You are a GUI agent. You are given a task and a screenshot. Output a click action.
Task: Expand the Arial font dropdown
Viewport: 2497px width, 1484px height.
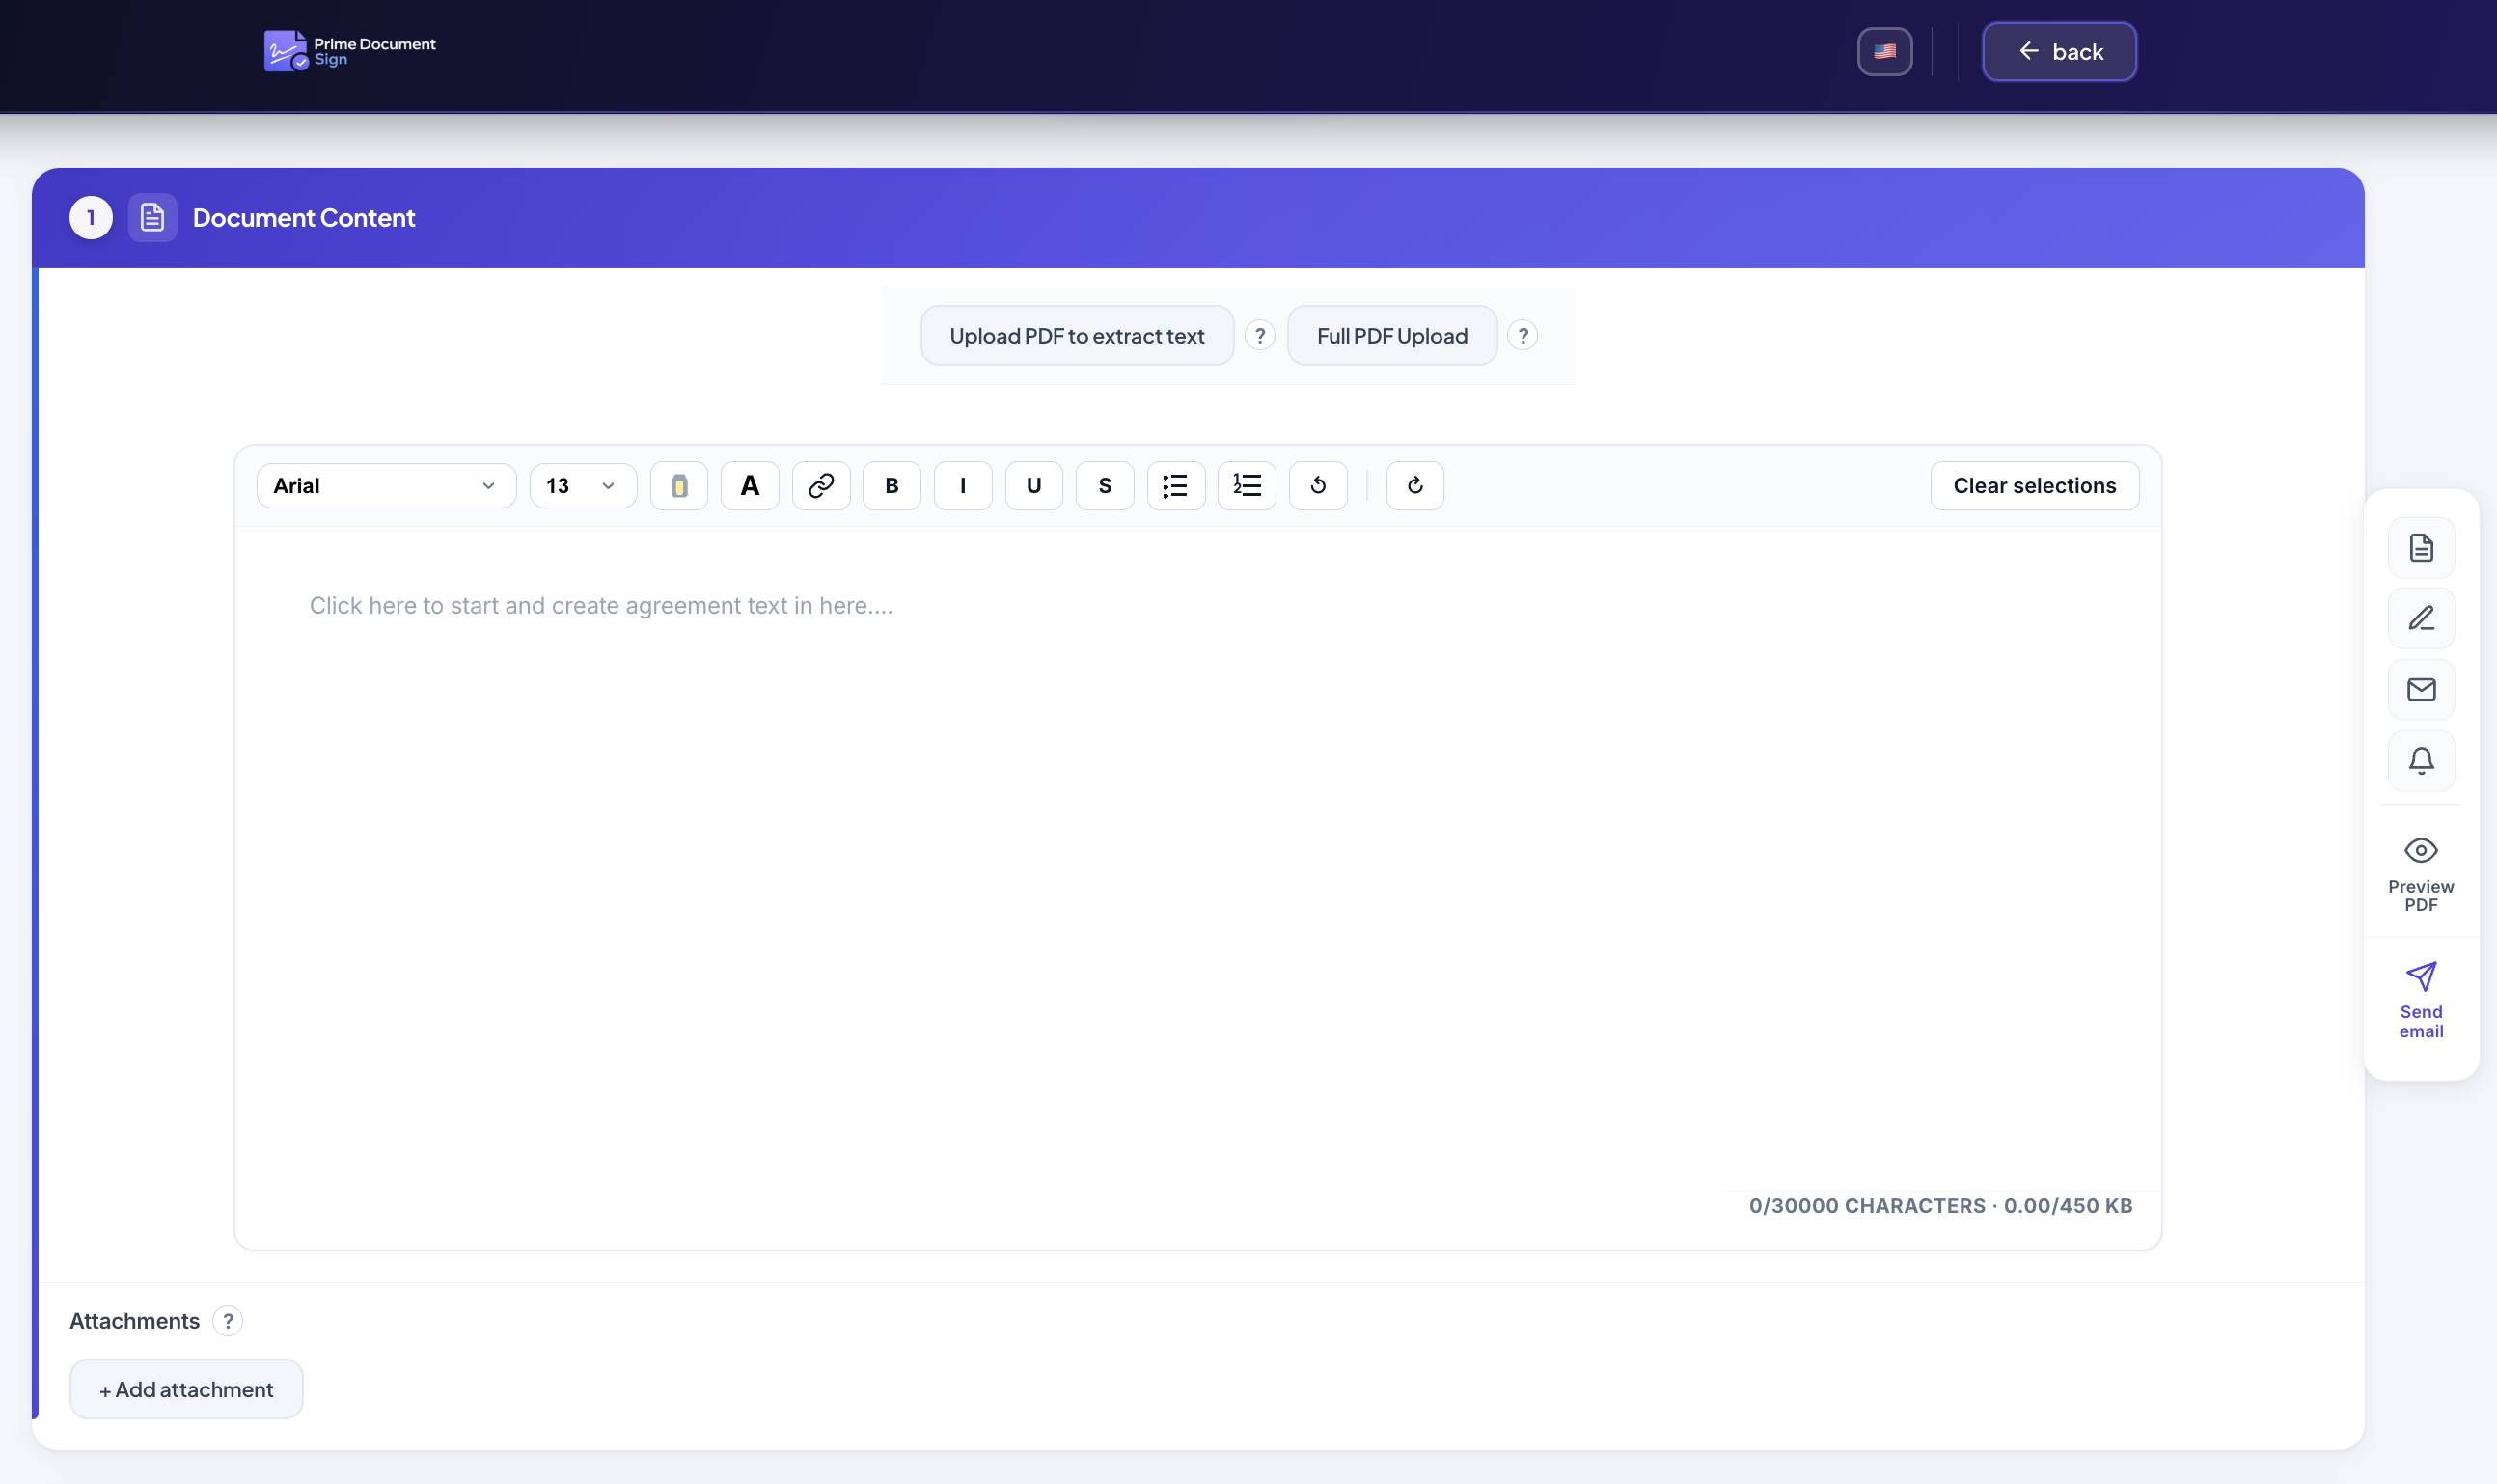[x=386, y=486]
